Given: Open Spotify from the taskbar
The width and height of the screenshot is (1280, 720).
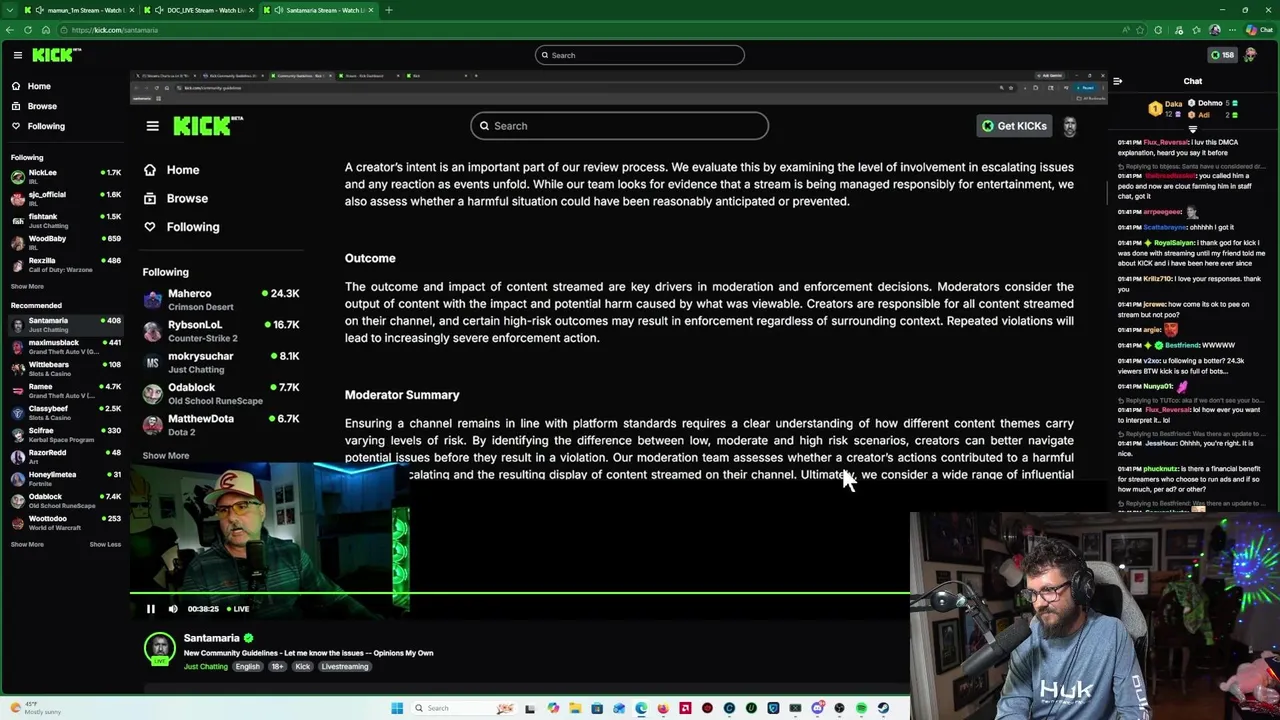Looking at the screenshot, I should point(861,709).
